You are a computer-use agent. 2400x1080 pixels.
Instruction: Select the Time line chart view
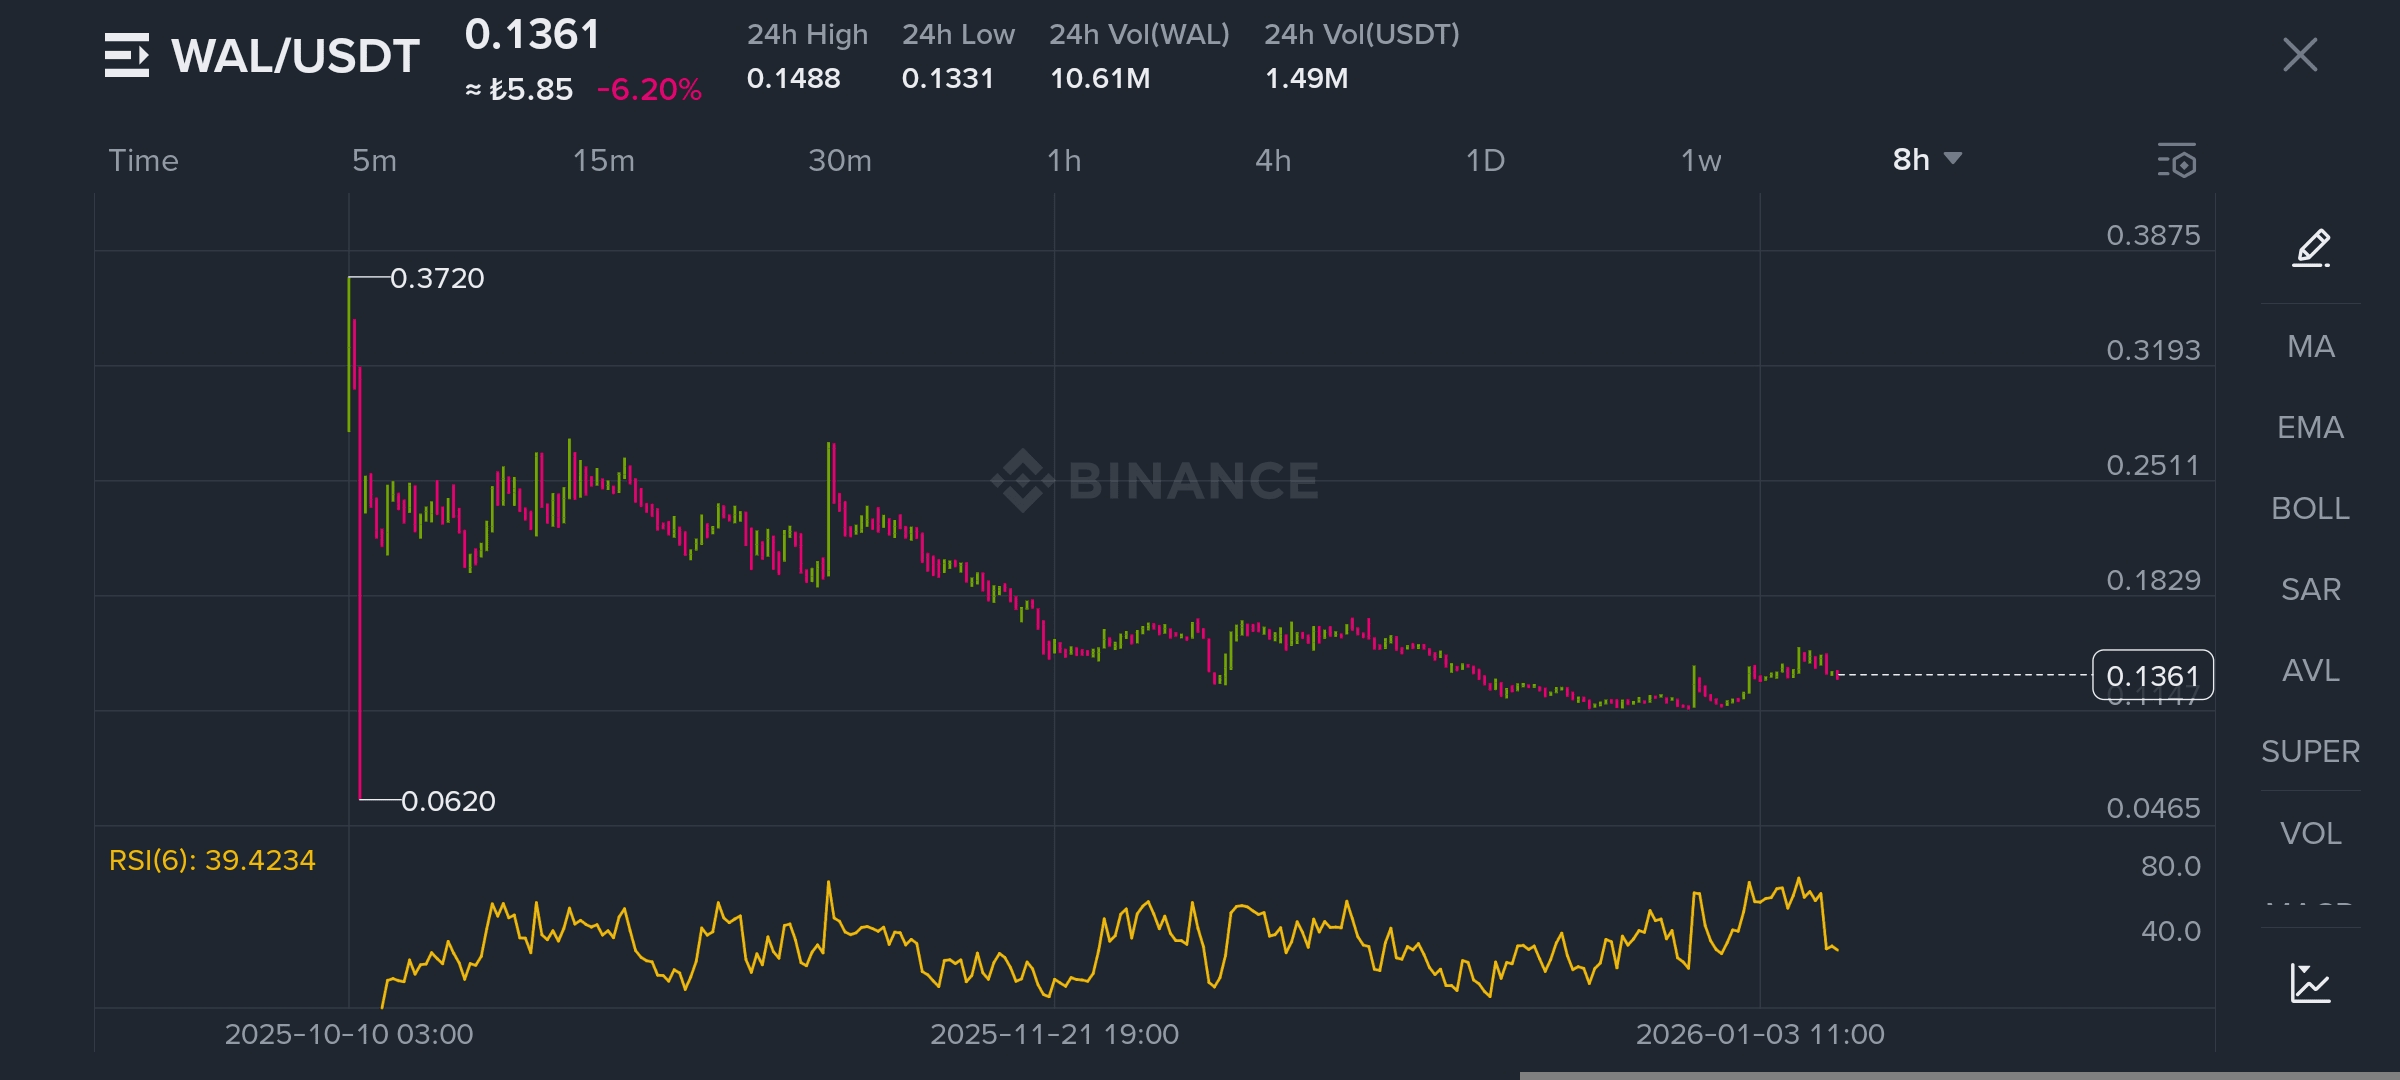[143, 161]
